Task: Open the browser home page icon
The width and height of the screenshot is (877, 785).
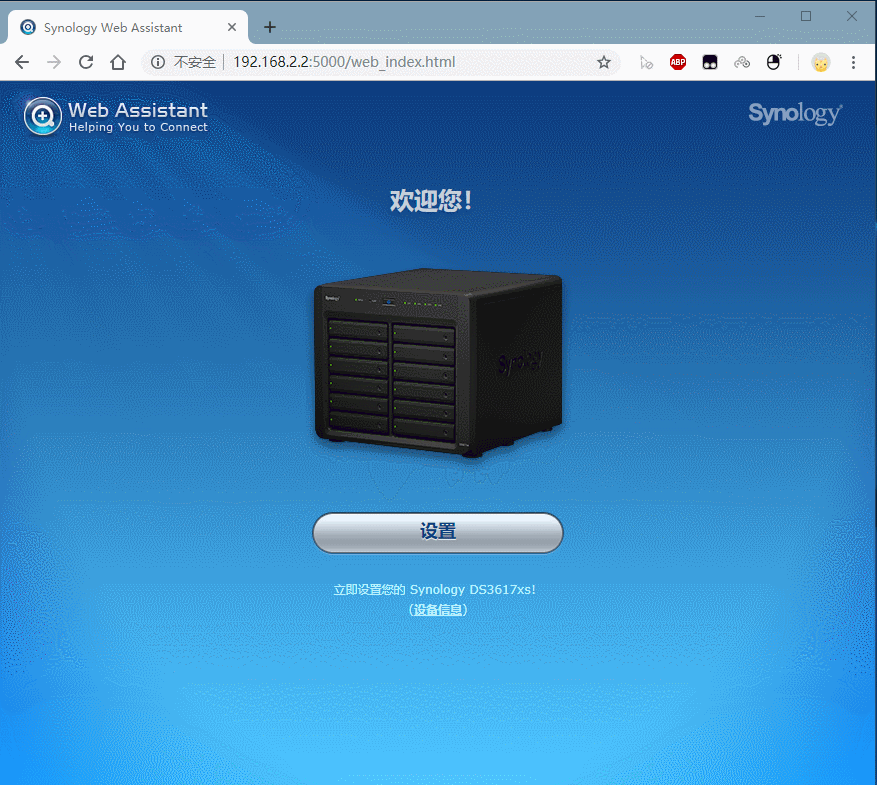Action: tap(117, 62)
